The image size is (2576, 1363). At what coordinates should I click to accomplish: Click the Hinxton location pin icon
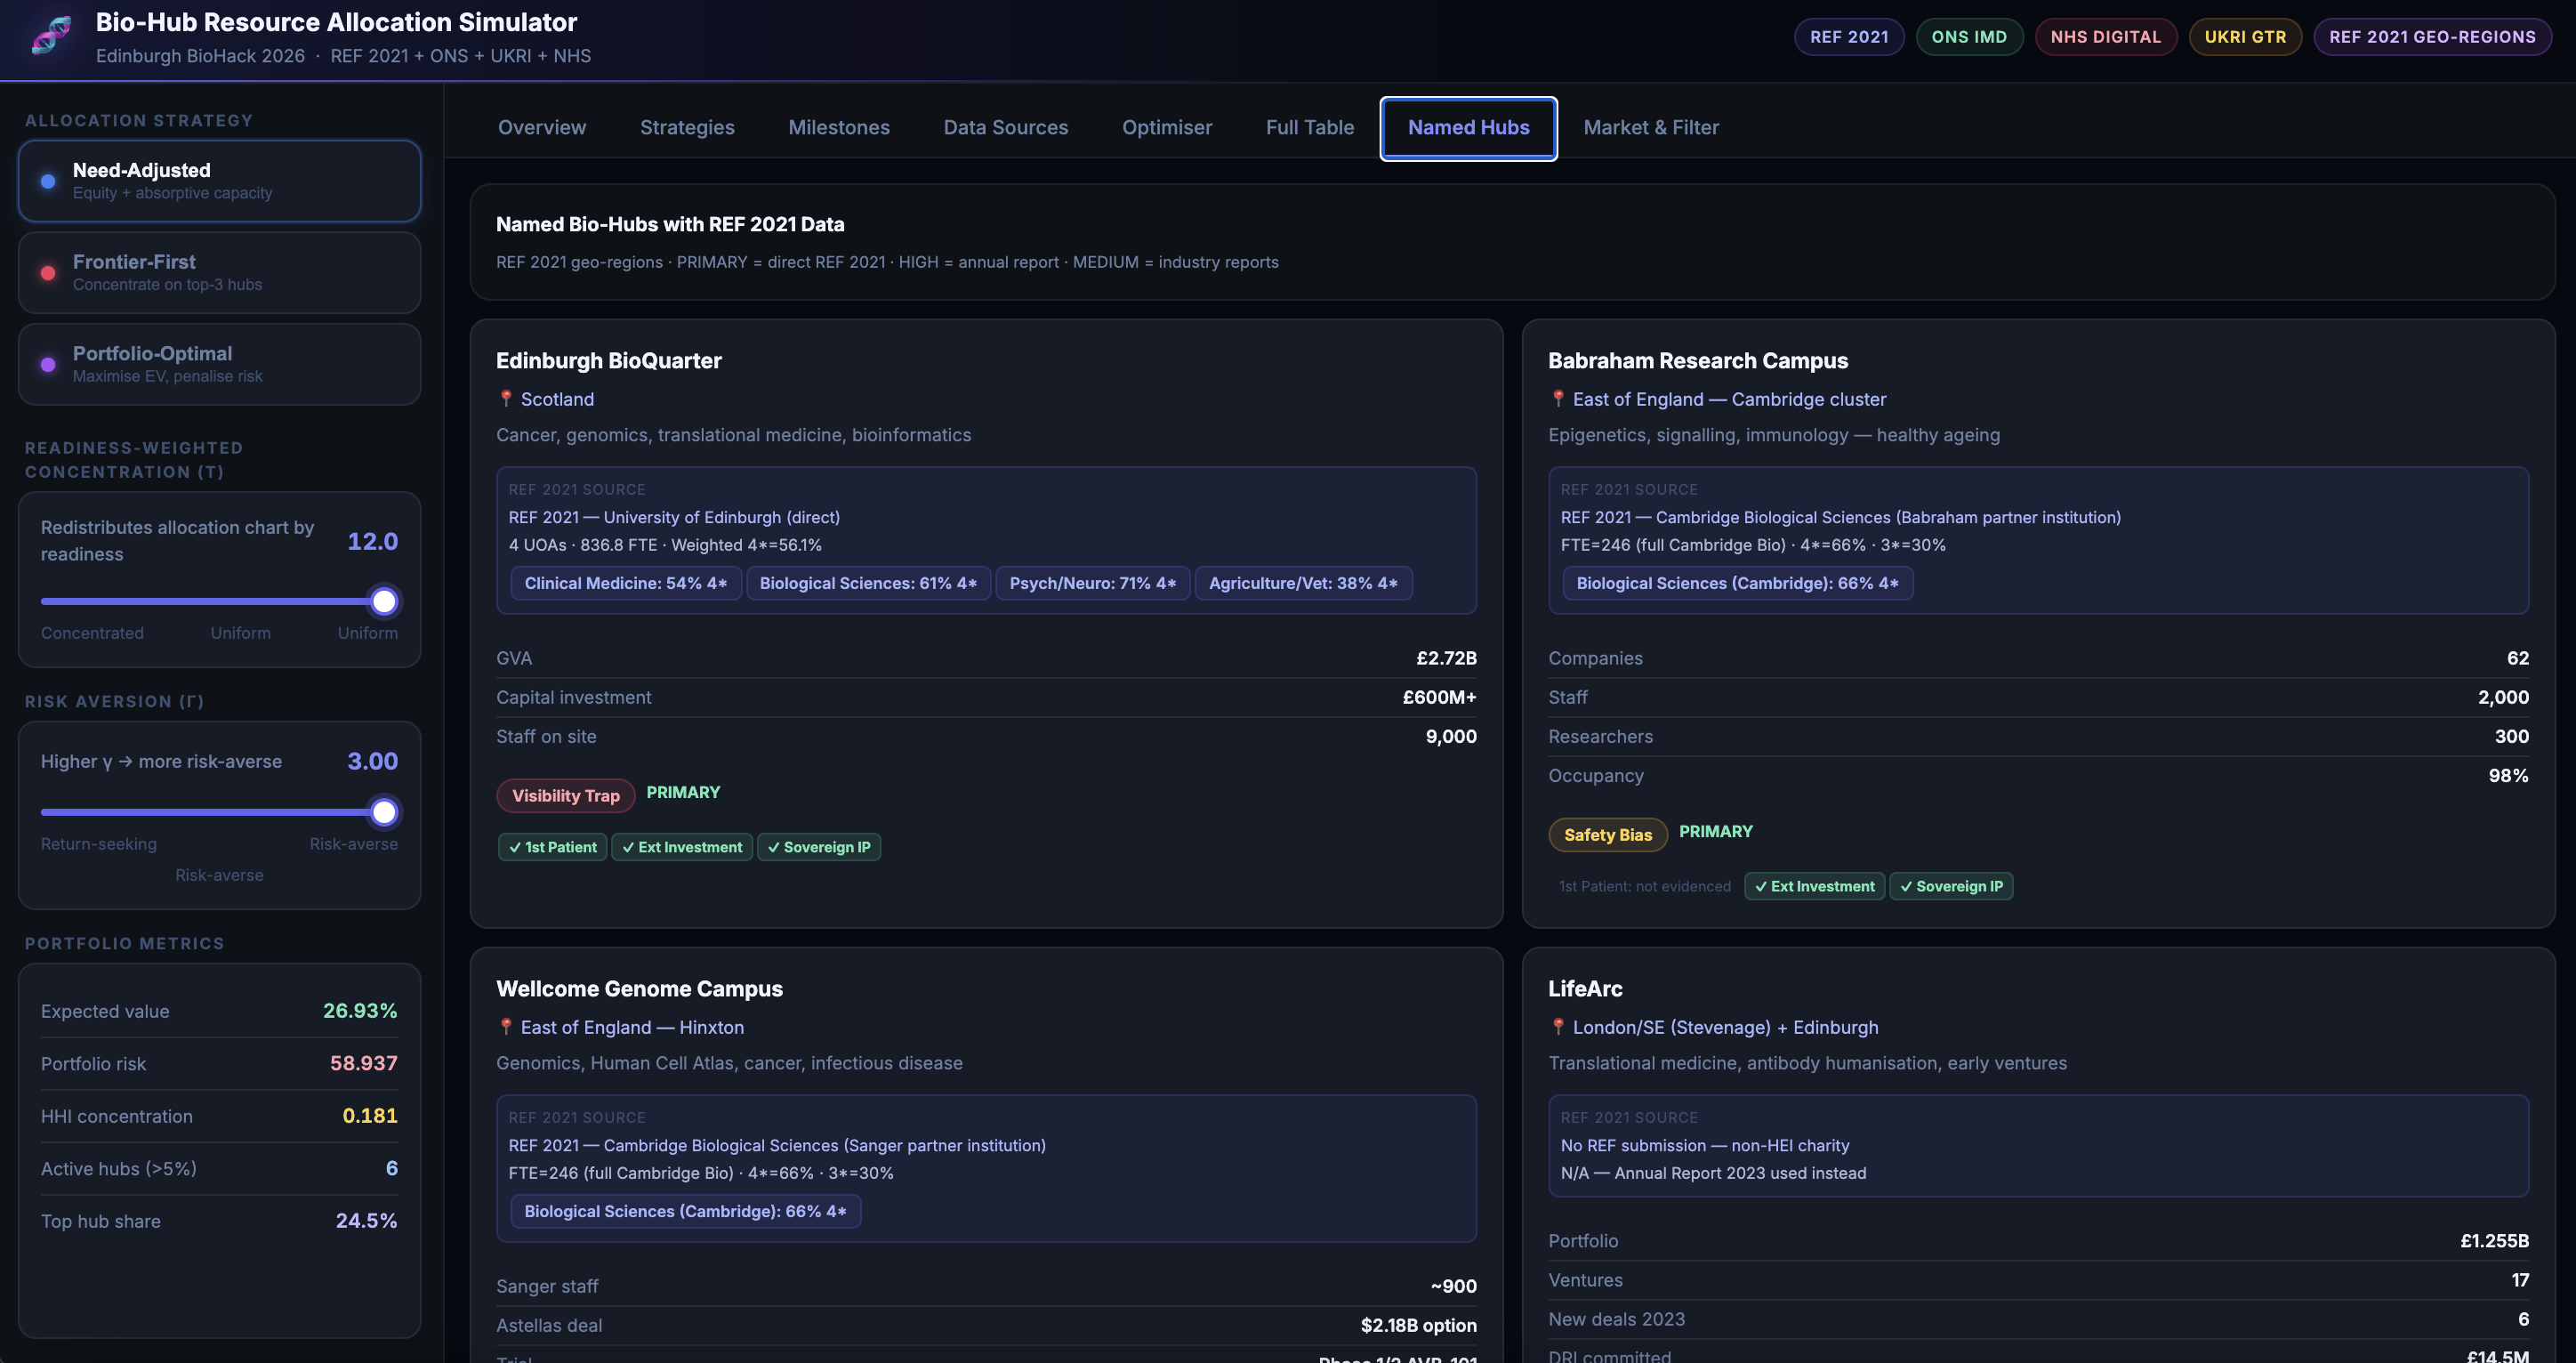(x=506, y=1026)
